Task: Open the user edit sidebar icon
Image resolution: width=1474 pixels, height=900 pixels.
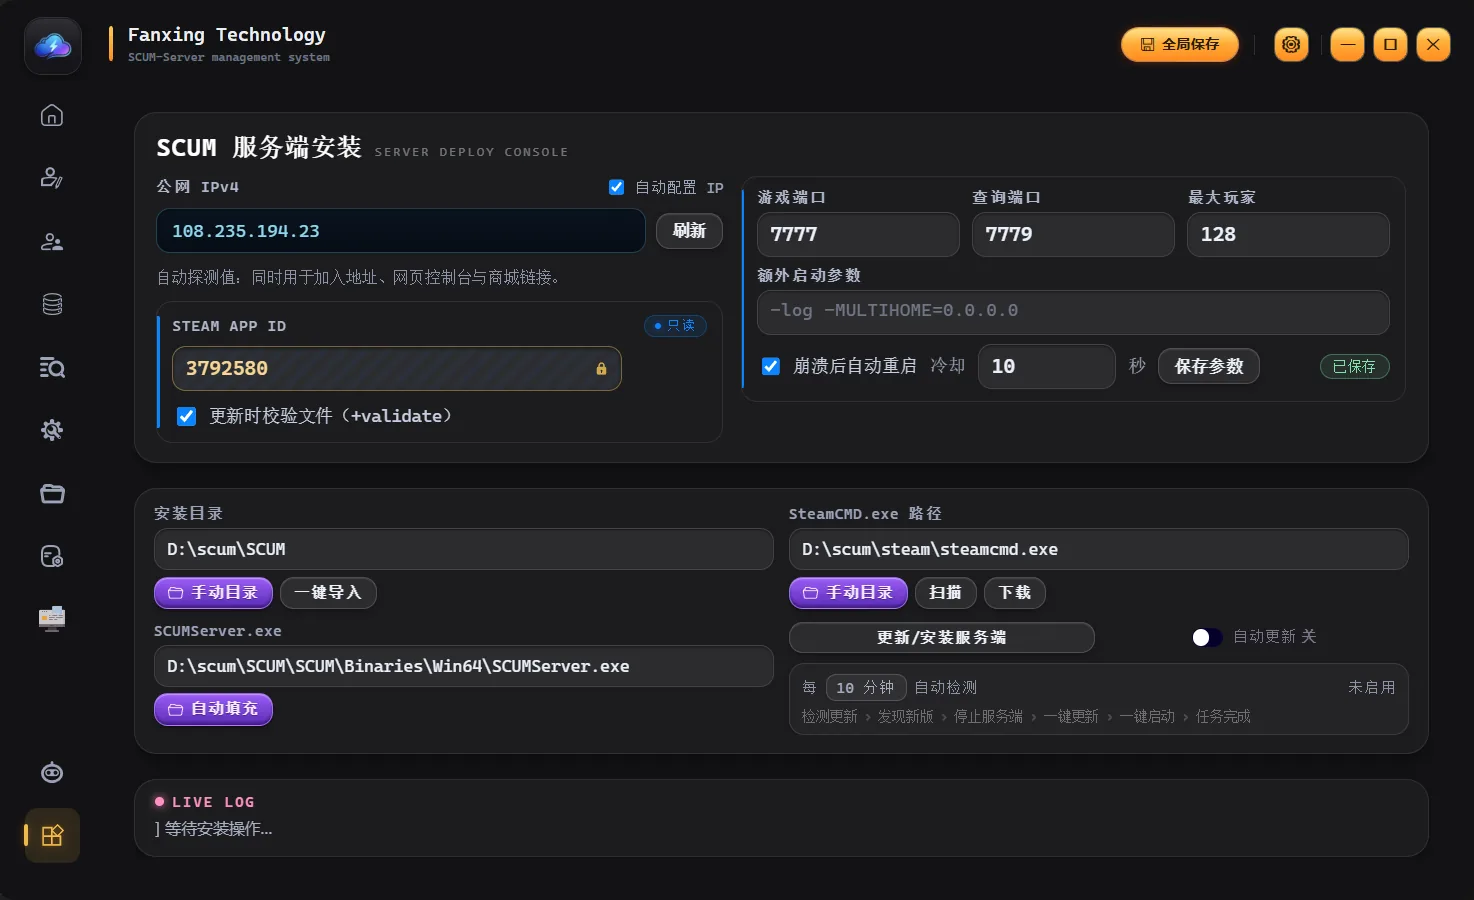Action: pos(52,179)
